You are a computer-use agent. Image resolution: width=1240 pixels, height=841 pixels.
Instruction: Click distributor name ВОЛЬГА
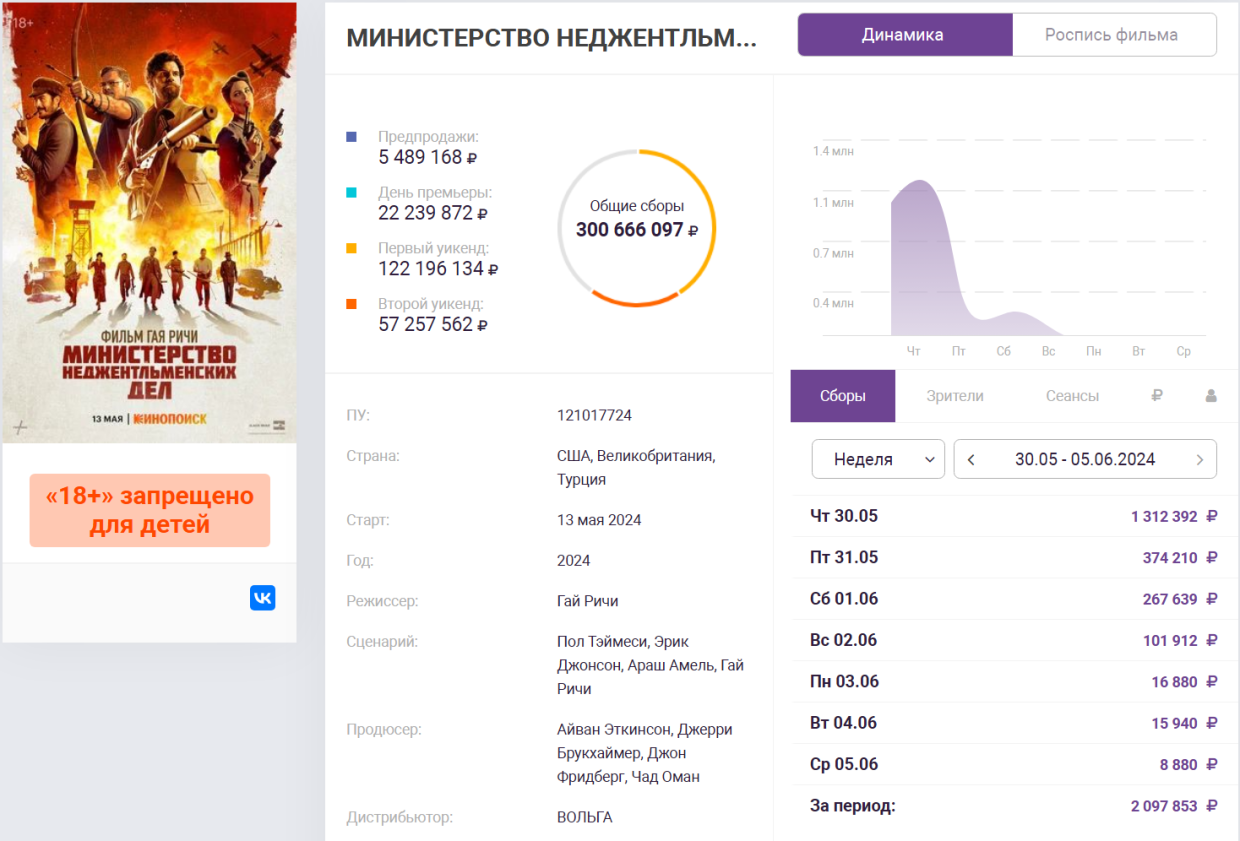pyautogui.click(x=585, y=817)
